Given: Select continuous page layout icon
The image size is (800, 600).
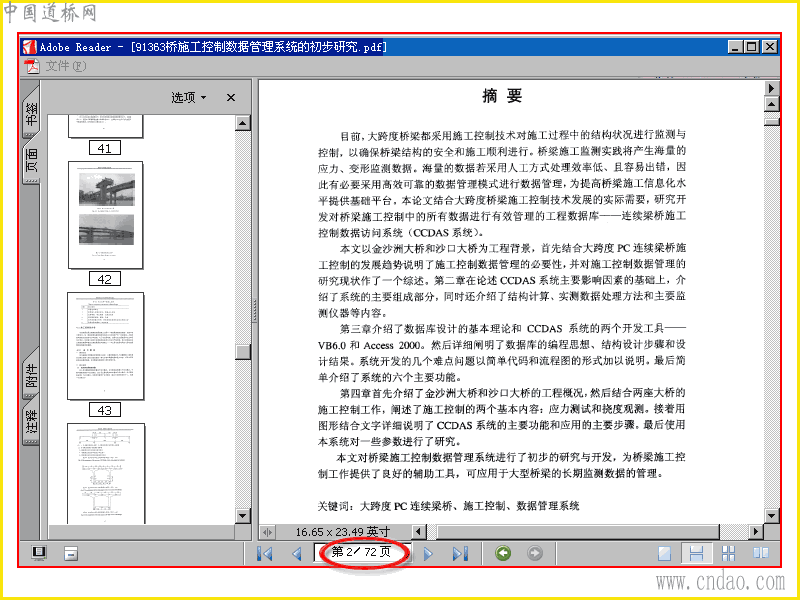Looking at the screenshot, I should tap(696, 553).
